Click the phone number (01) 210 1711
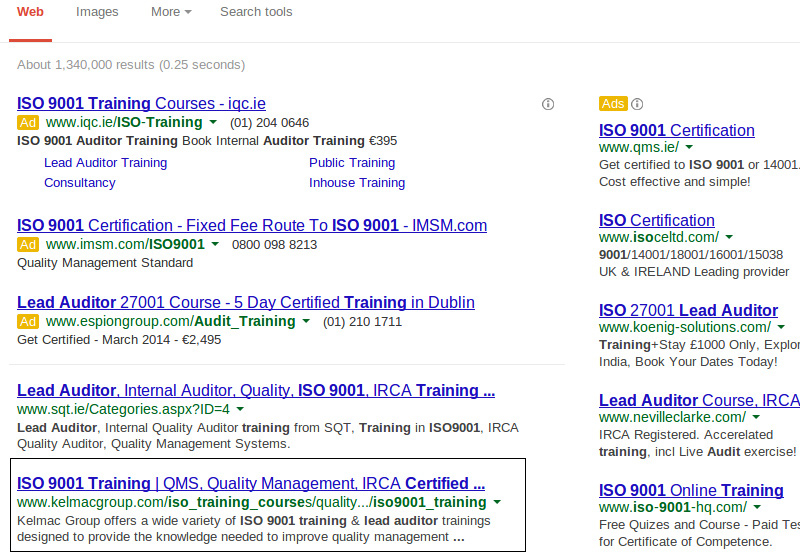This screenshot has width=800, height=554. coord(362,322)
